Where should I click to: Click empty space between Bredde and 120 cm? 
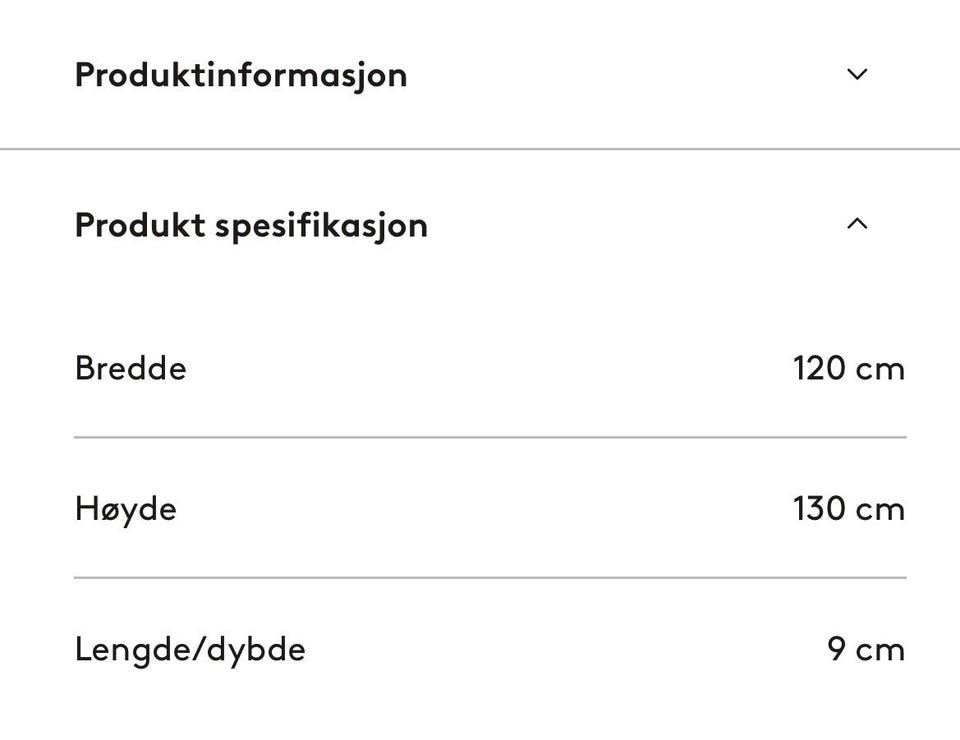(490, 368)
